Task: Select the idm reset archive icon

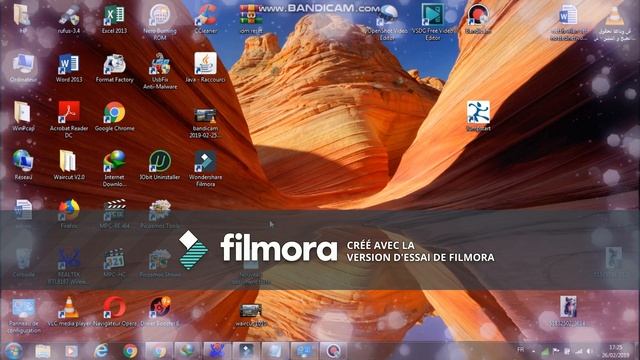Action: pyautogui.click(x=251, y=18)
